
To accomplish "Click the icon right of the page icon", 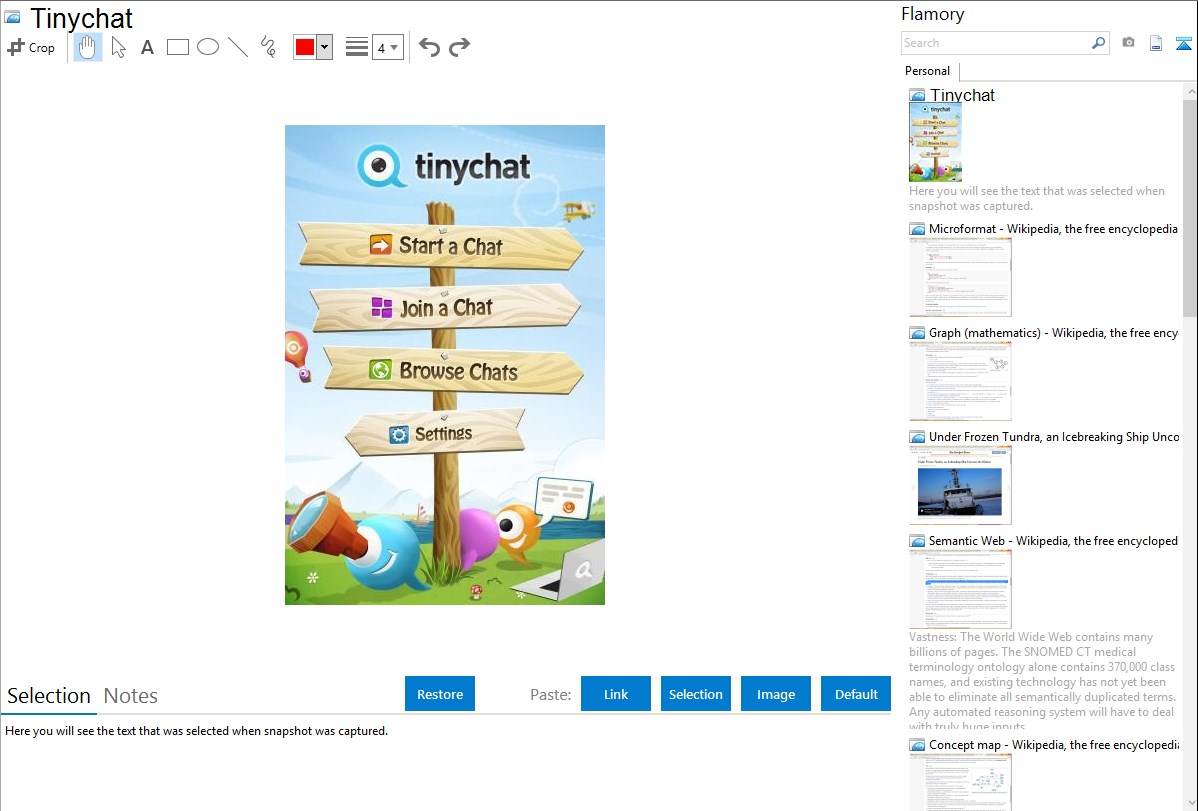I will point(1183,43).
